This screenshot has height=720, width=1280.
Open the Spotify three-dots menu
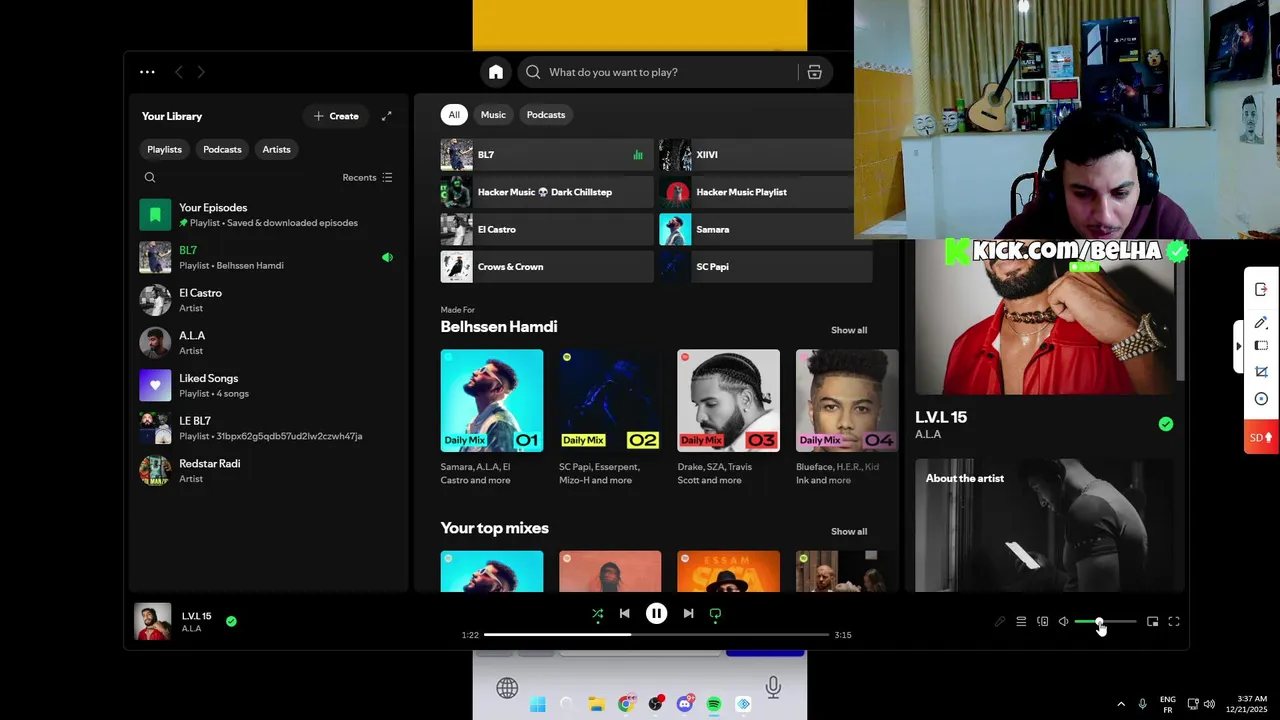tap(147, 72)
